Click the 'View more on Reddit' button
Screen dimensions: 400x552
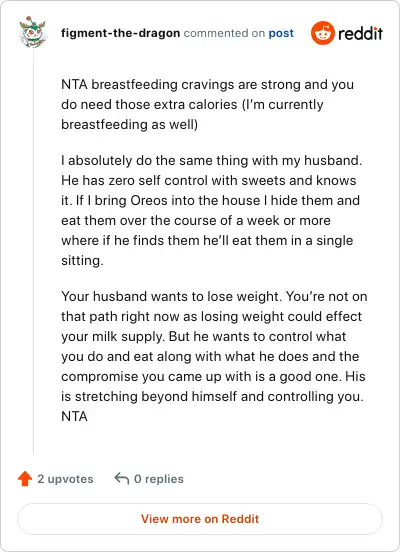pyautogui.click(x=200, y=519)
